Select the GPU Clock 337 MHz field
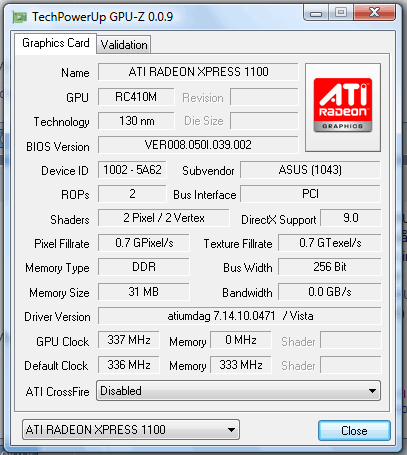 (129, 340)
